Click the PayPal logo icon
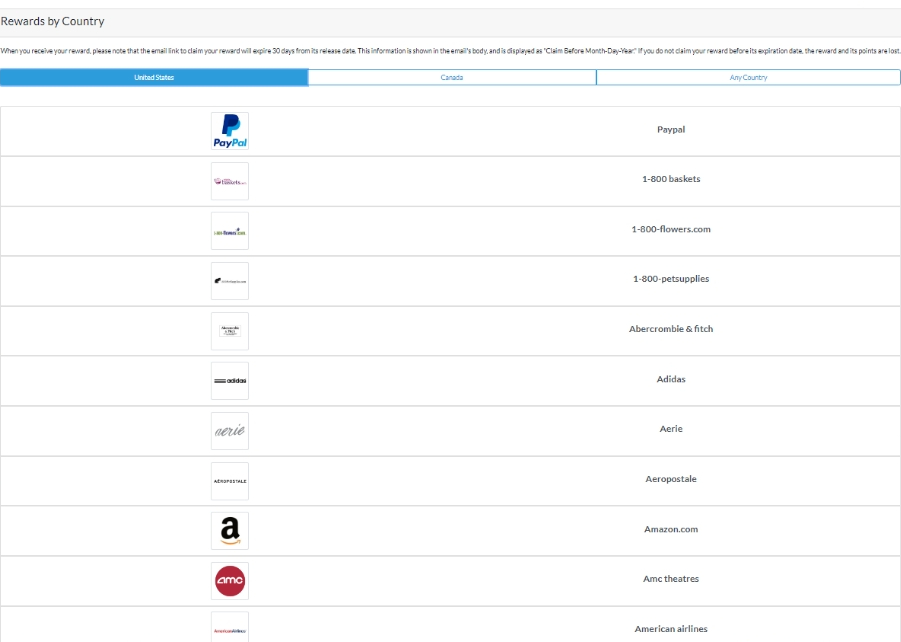This screenshot has height=642, width=901. point(230,131)
